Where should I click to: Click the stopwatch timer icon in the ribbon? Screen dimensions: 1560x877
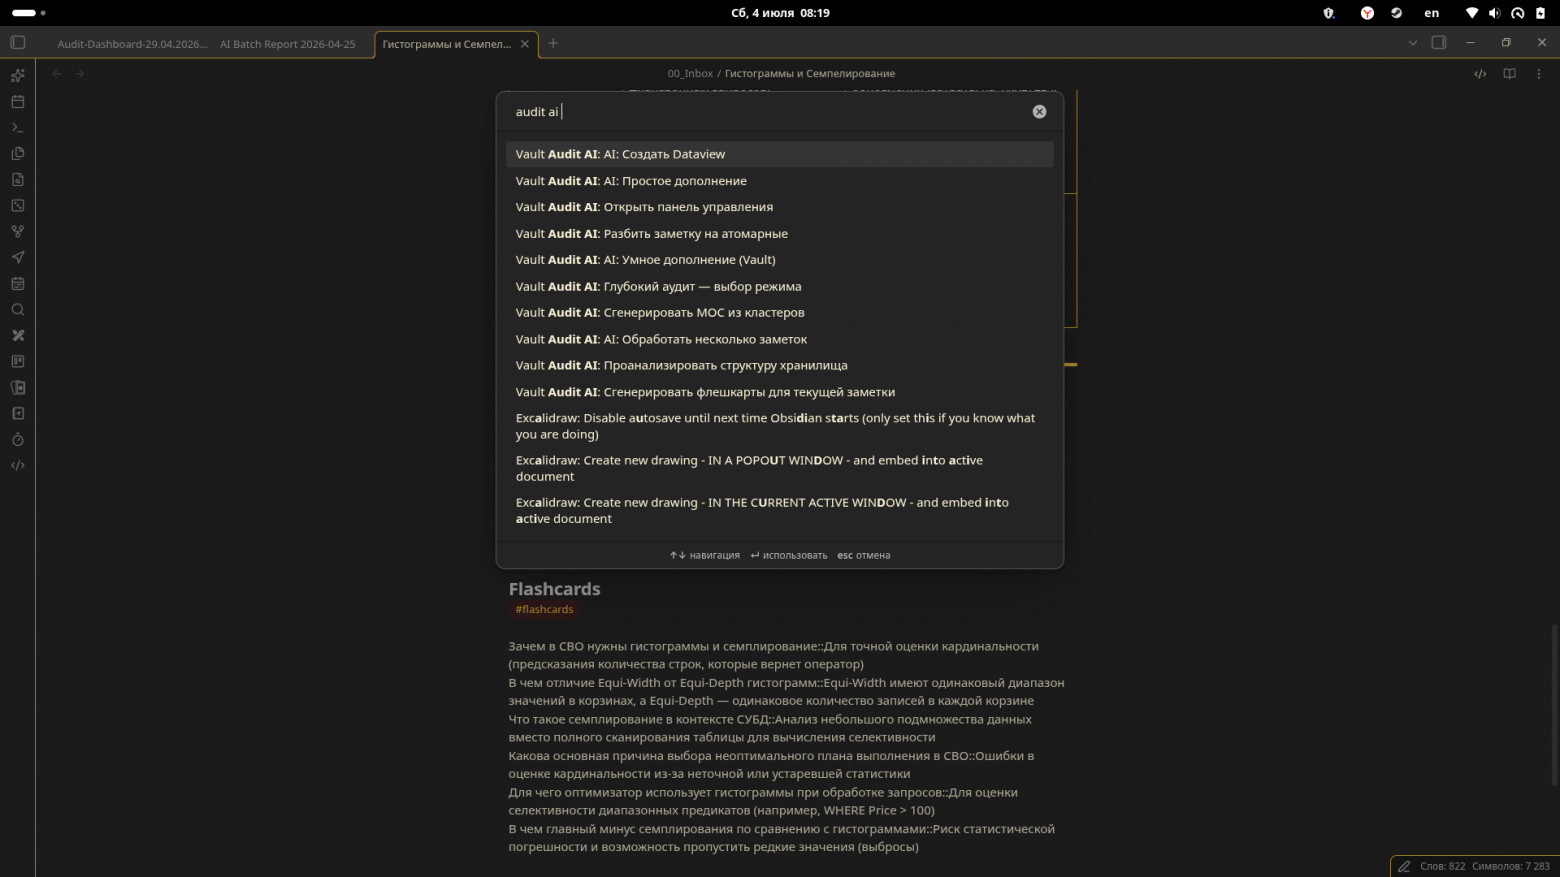17,439
